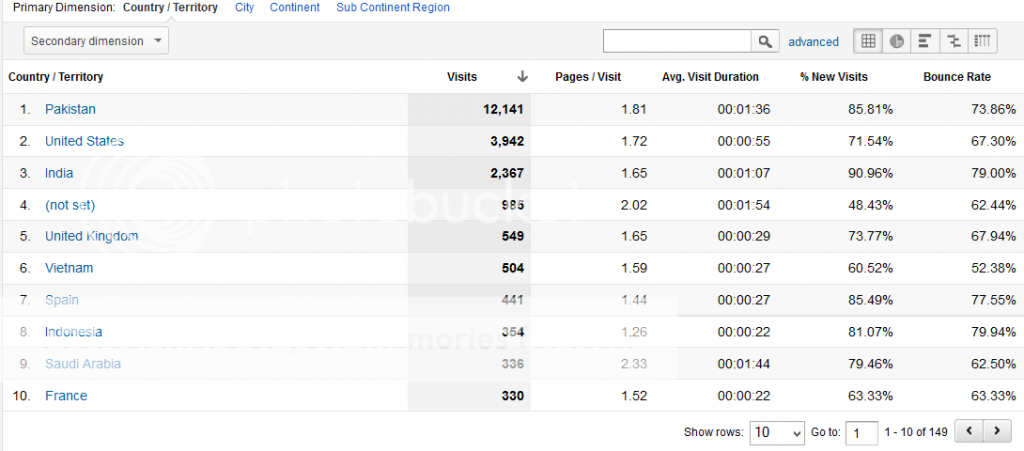Go to next page of results

point(997,431)
